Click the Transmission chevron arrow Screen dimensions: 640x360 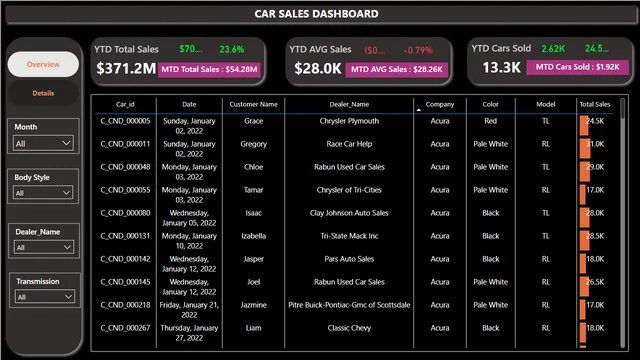click(68, 297)
